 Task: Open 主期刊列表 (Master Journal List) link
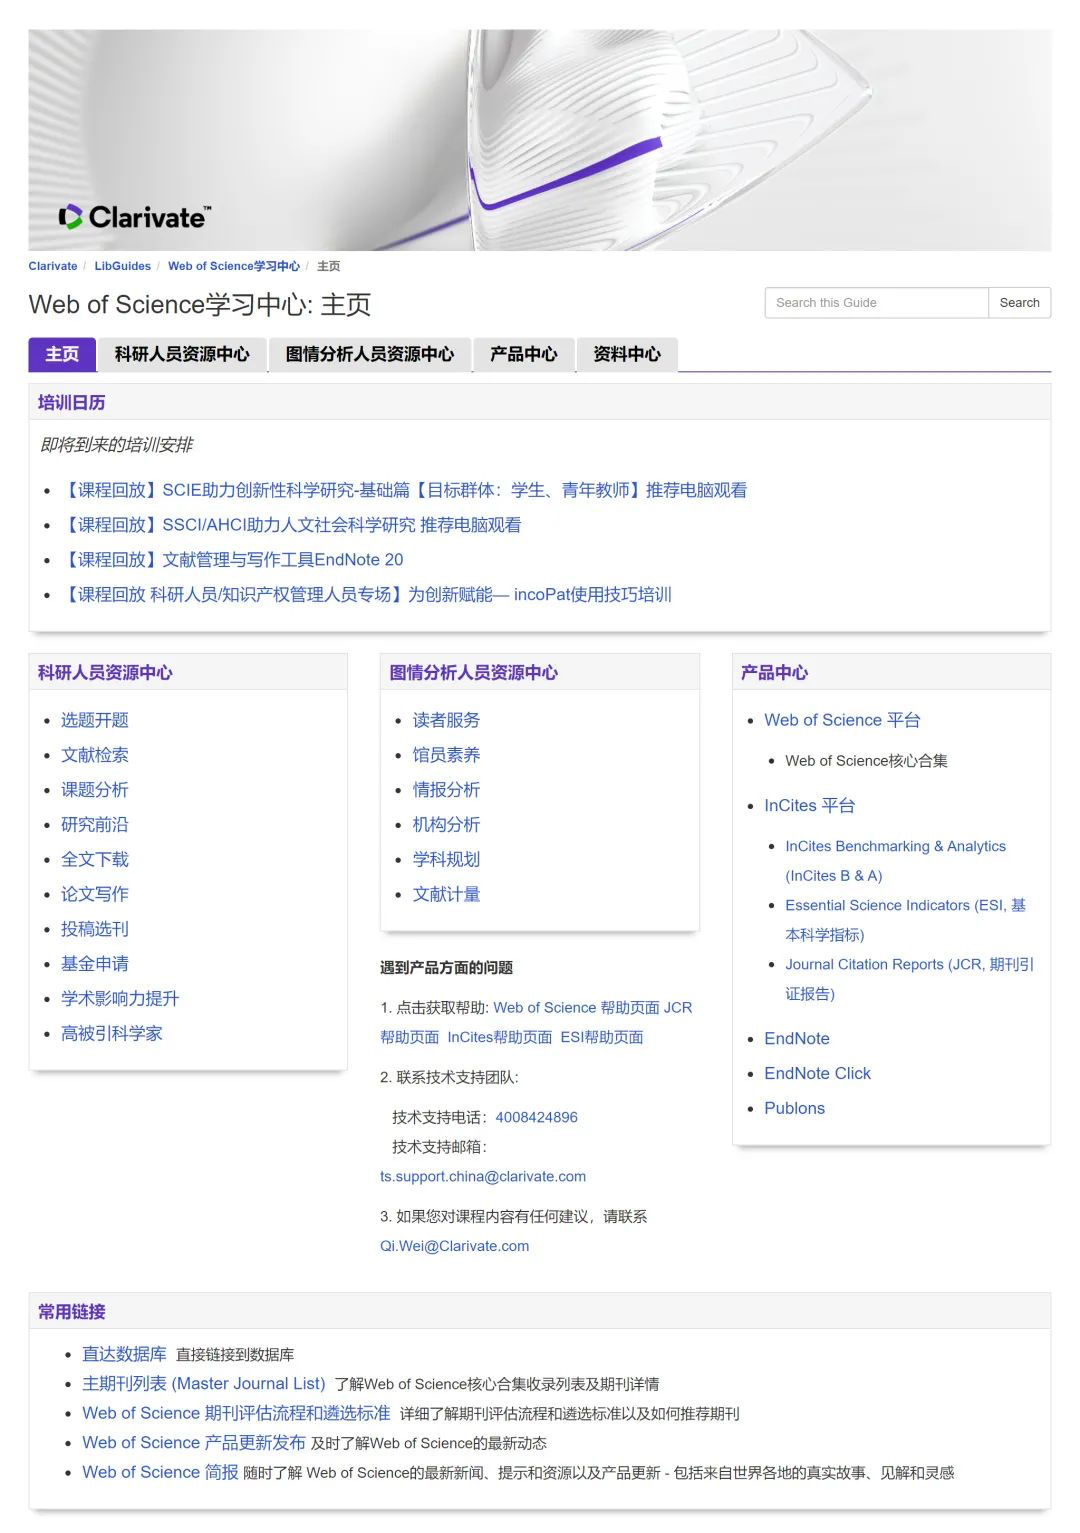point(204,1384)
